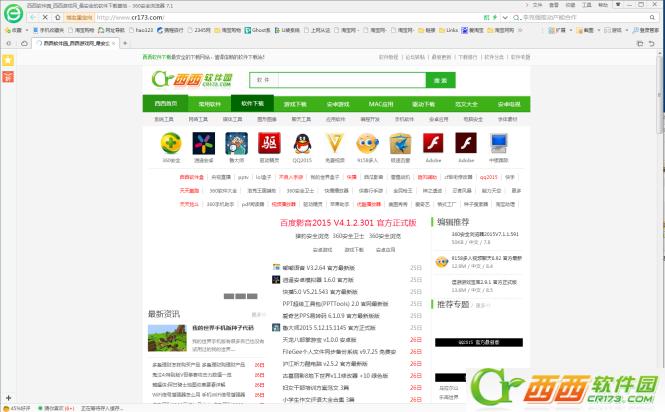Open the cartoon doctor app icon
The image size is (665, 412).
(x=237, y=143)
